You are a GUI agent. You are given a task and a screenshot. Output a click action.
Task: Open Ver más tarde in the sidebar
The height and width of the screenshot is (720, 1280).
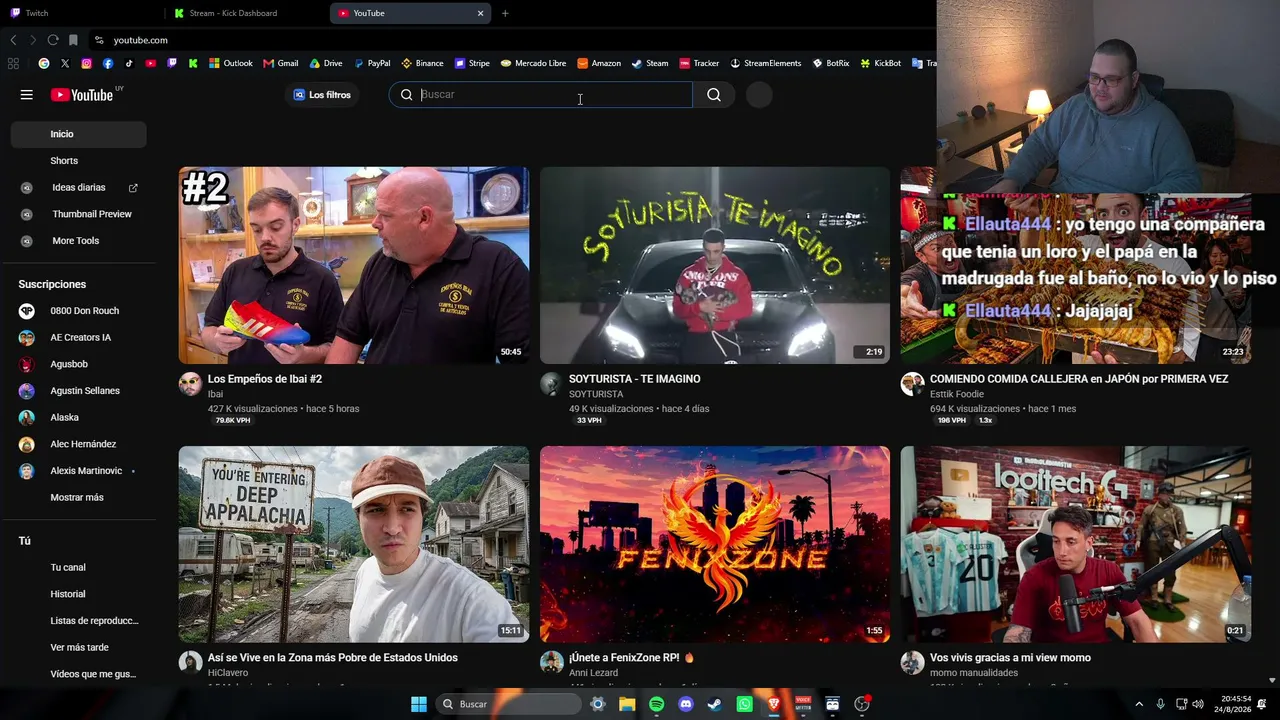click(78, 648)
